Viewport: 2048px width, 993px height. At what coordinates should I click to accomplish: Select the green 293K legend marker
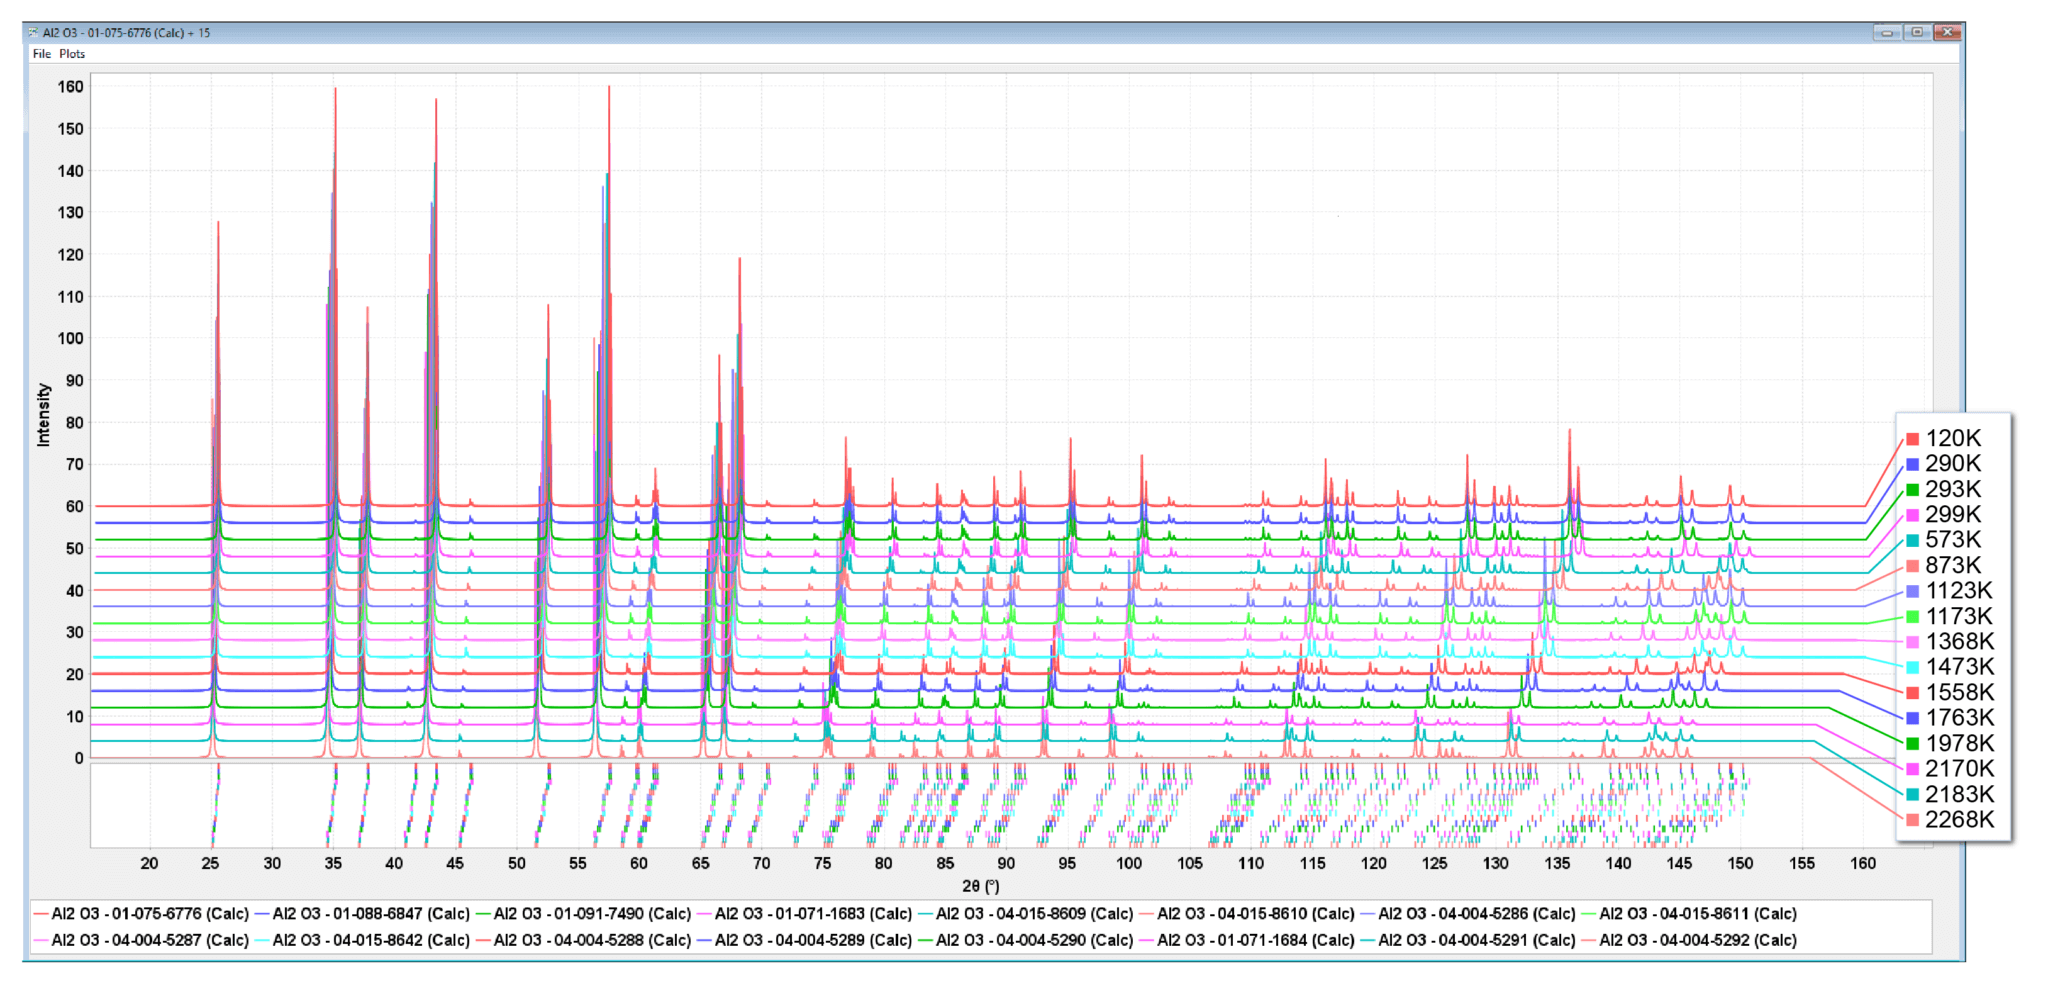coord(1912,490)
